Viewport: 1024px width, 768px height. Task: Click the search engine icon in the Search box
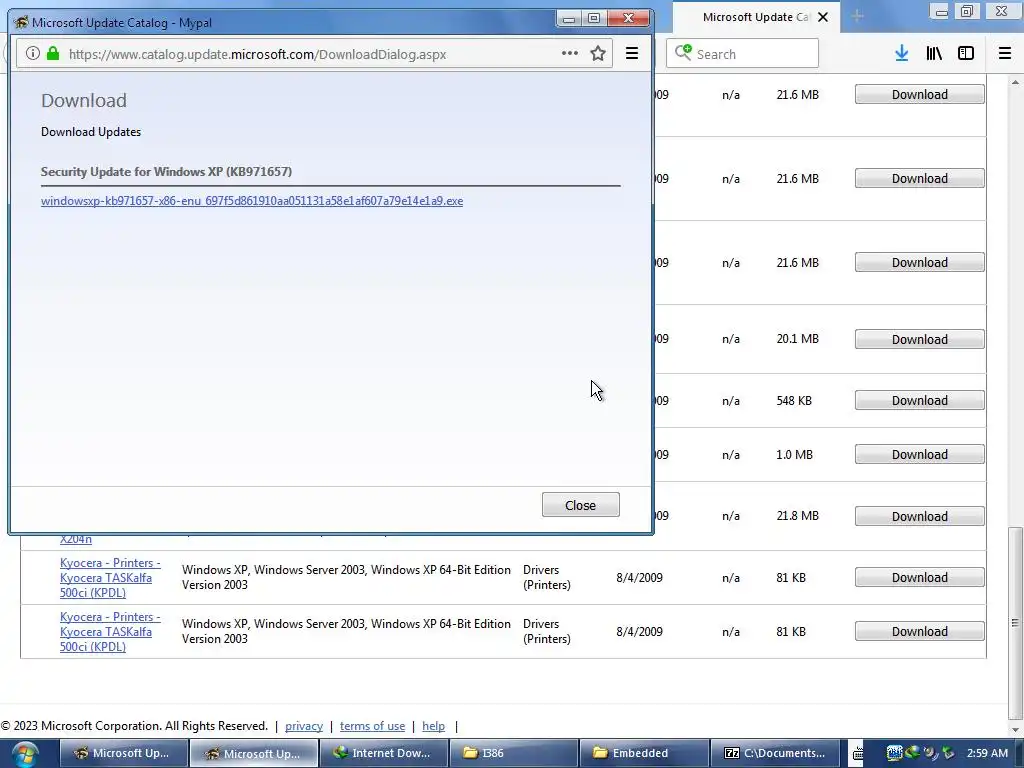683,53
